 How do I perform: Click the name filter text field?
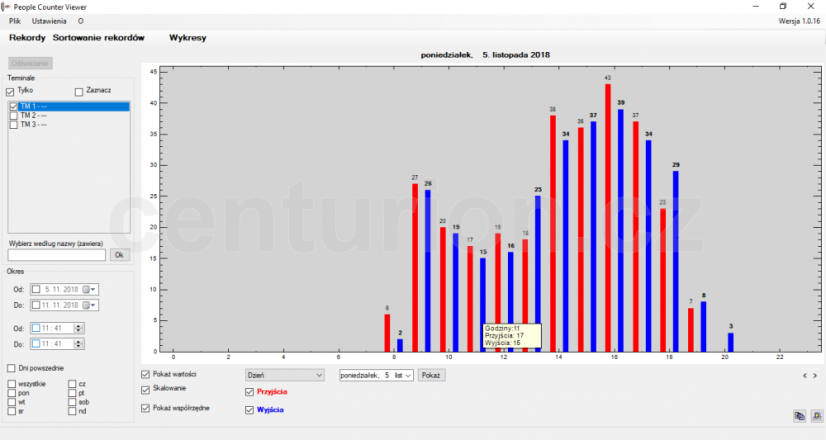(x=57, y=255)
